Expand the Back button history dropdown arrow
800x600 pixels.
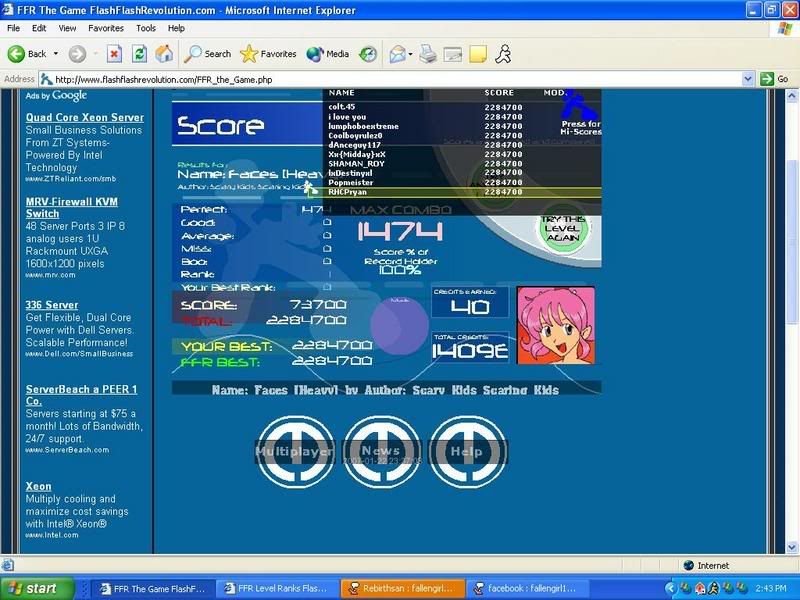[56, 54]
